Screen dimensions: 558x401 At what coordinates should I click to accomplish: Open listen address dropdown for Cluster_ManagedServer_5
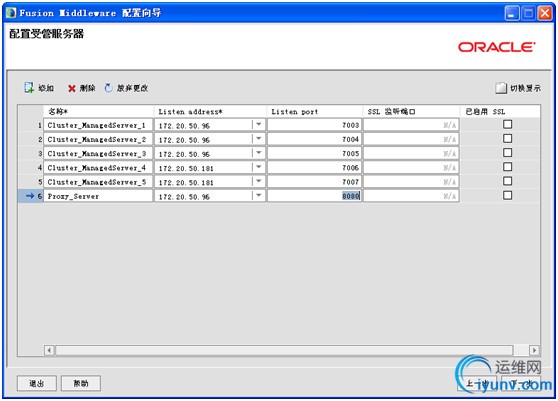click(259, 181)
